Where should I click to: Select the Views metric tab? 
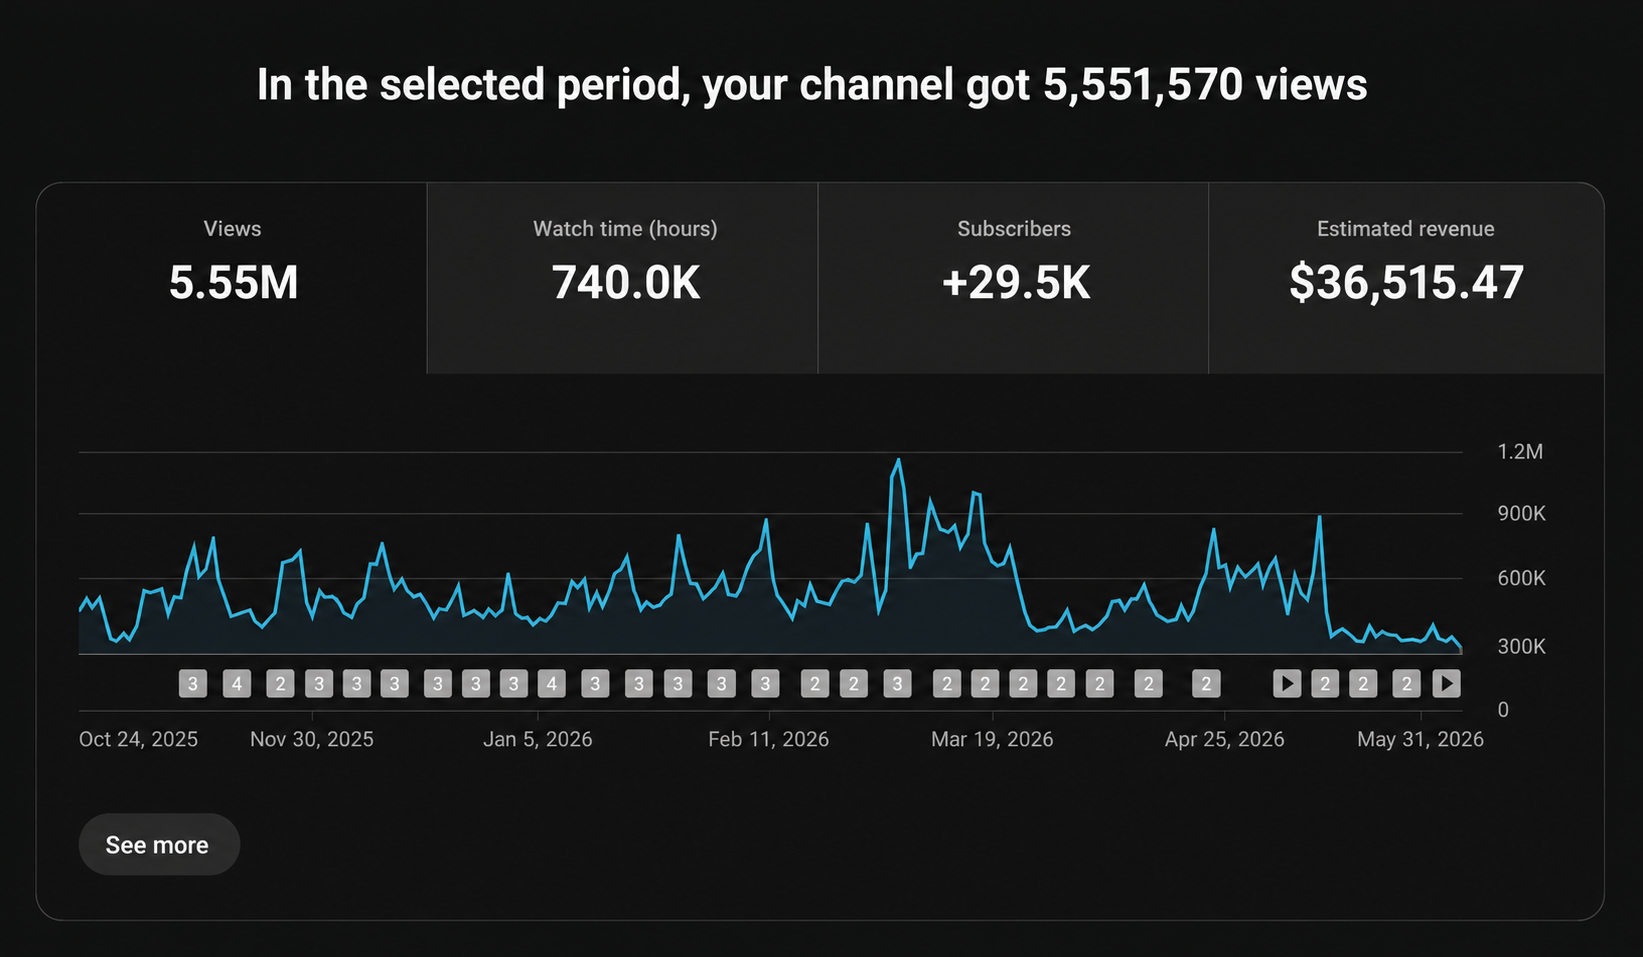coord(232,278)
